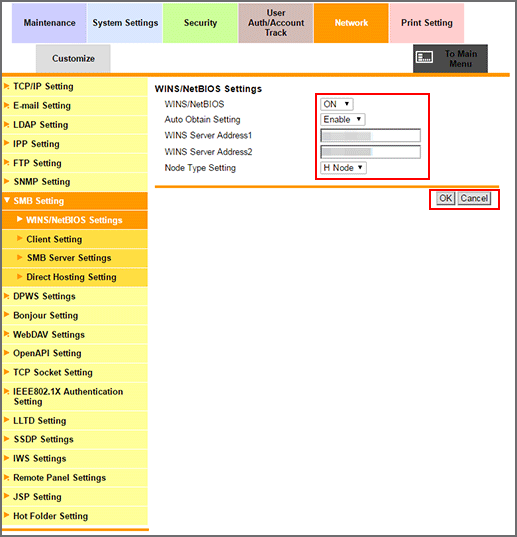
Task: Click the To Main Menu panel icon
Action: 424,57
